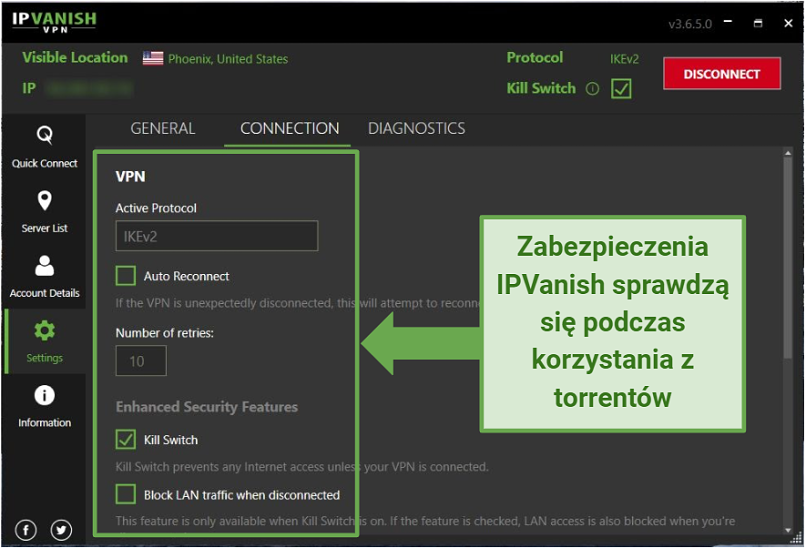The height and width of the screenshot is (548, 806).
Task: Minimize the IPVanish window
Action: coord(728,22)
